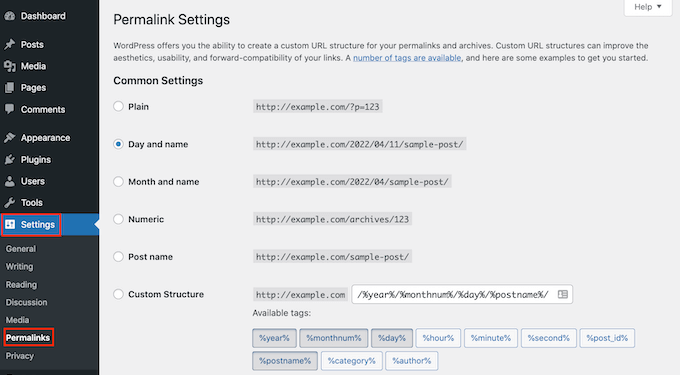Add the %second% tag

[548, 338]
